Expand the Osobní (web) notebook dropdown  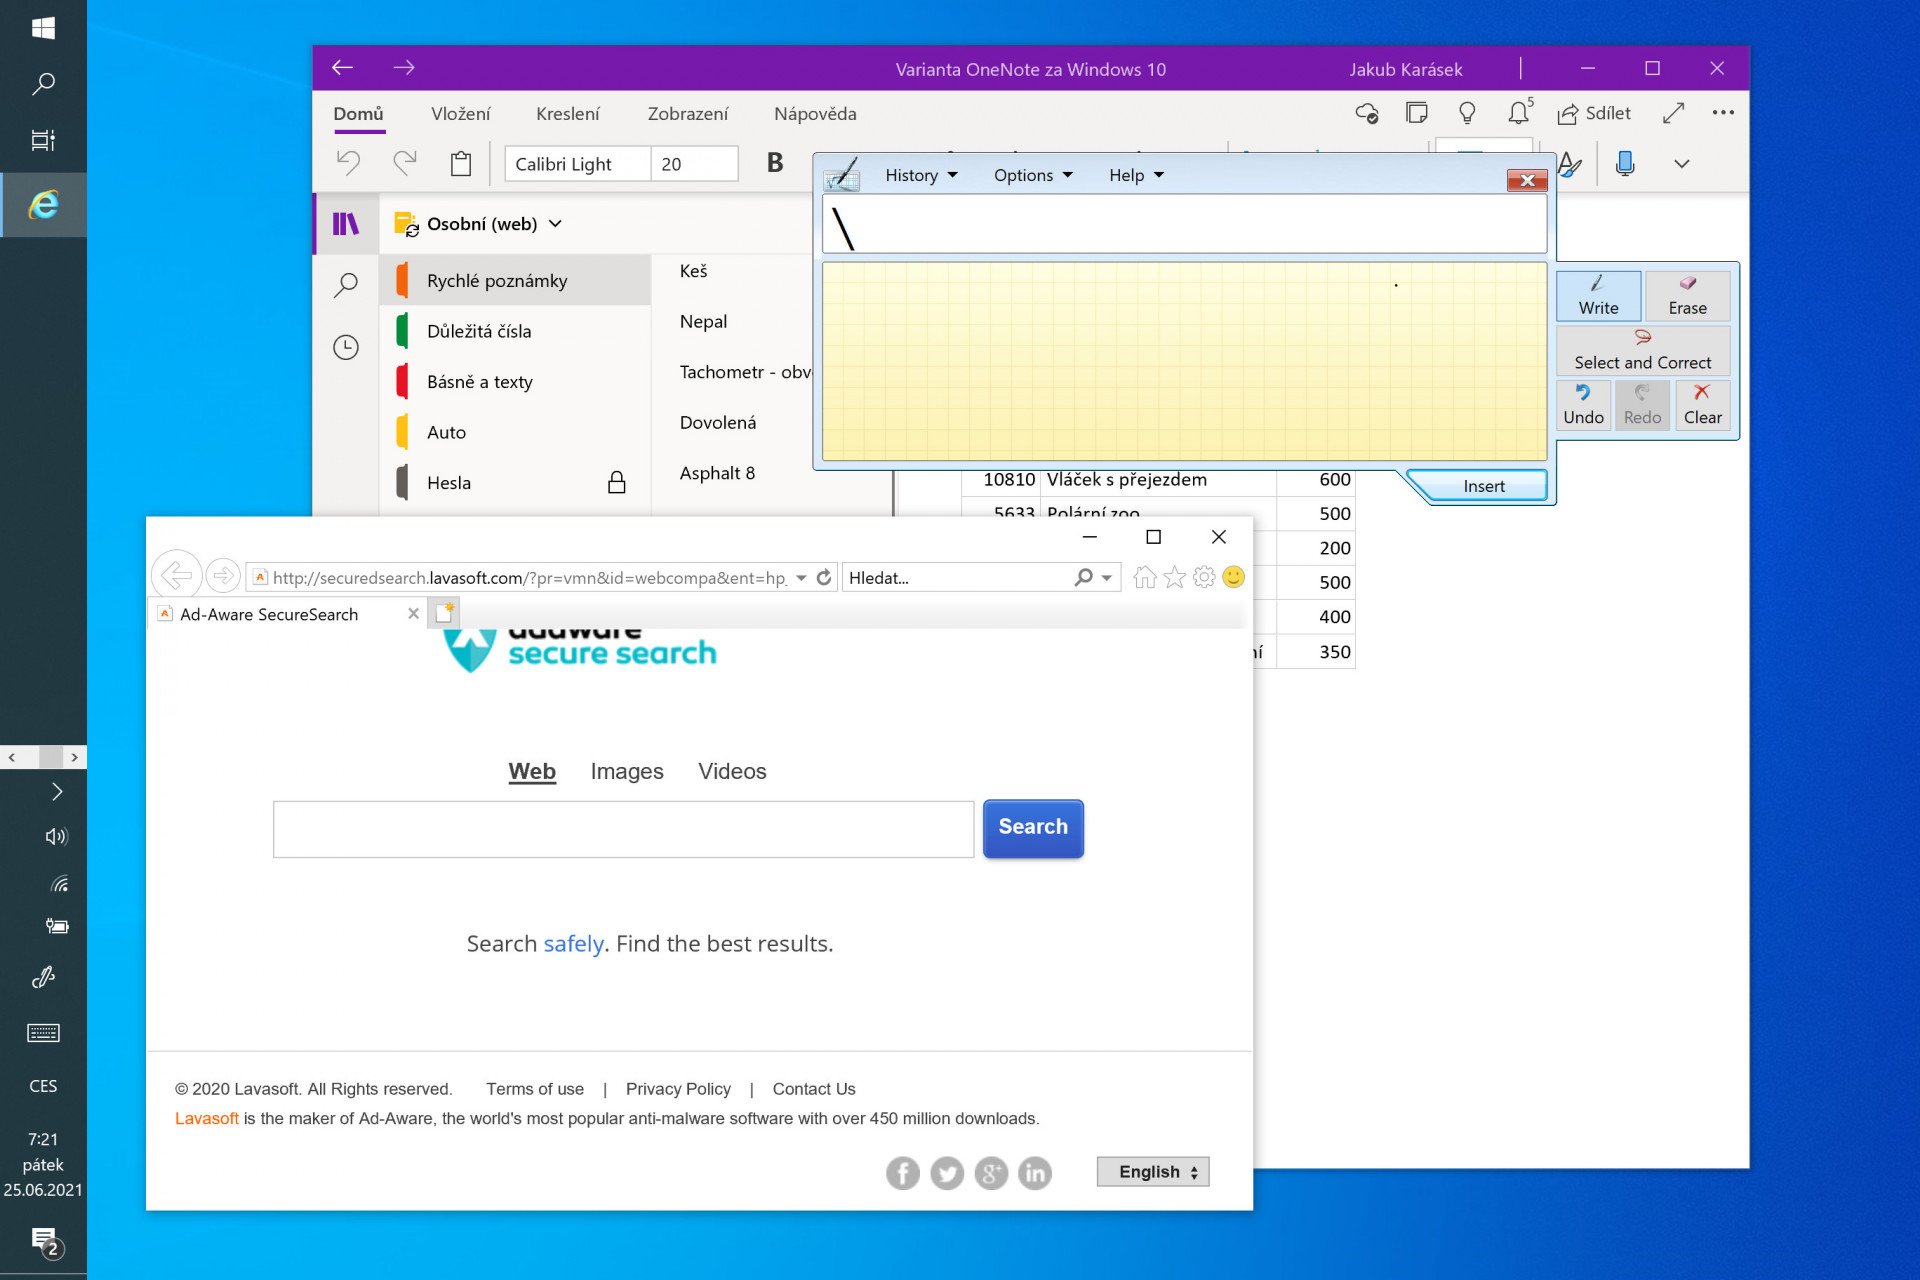point(556,224)
